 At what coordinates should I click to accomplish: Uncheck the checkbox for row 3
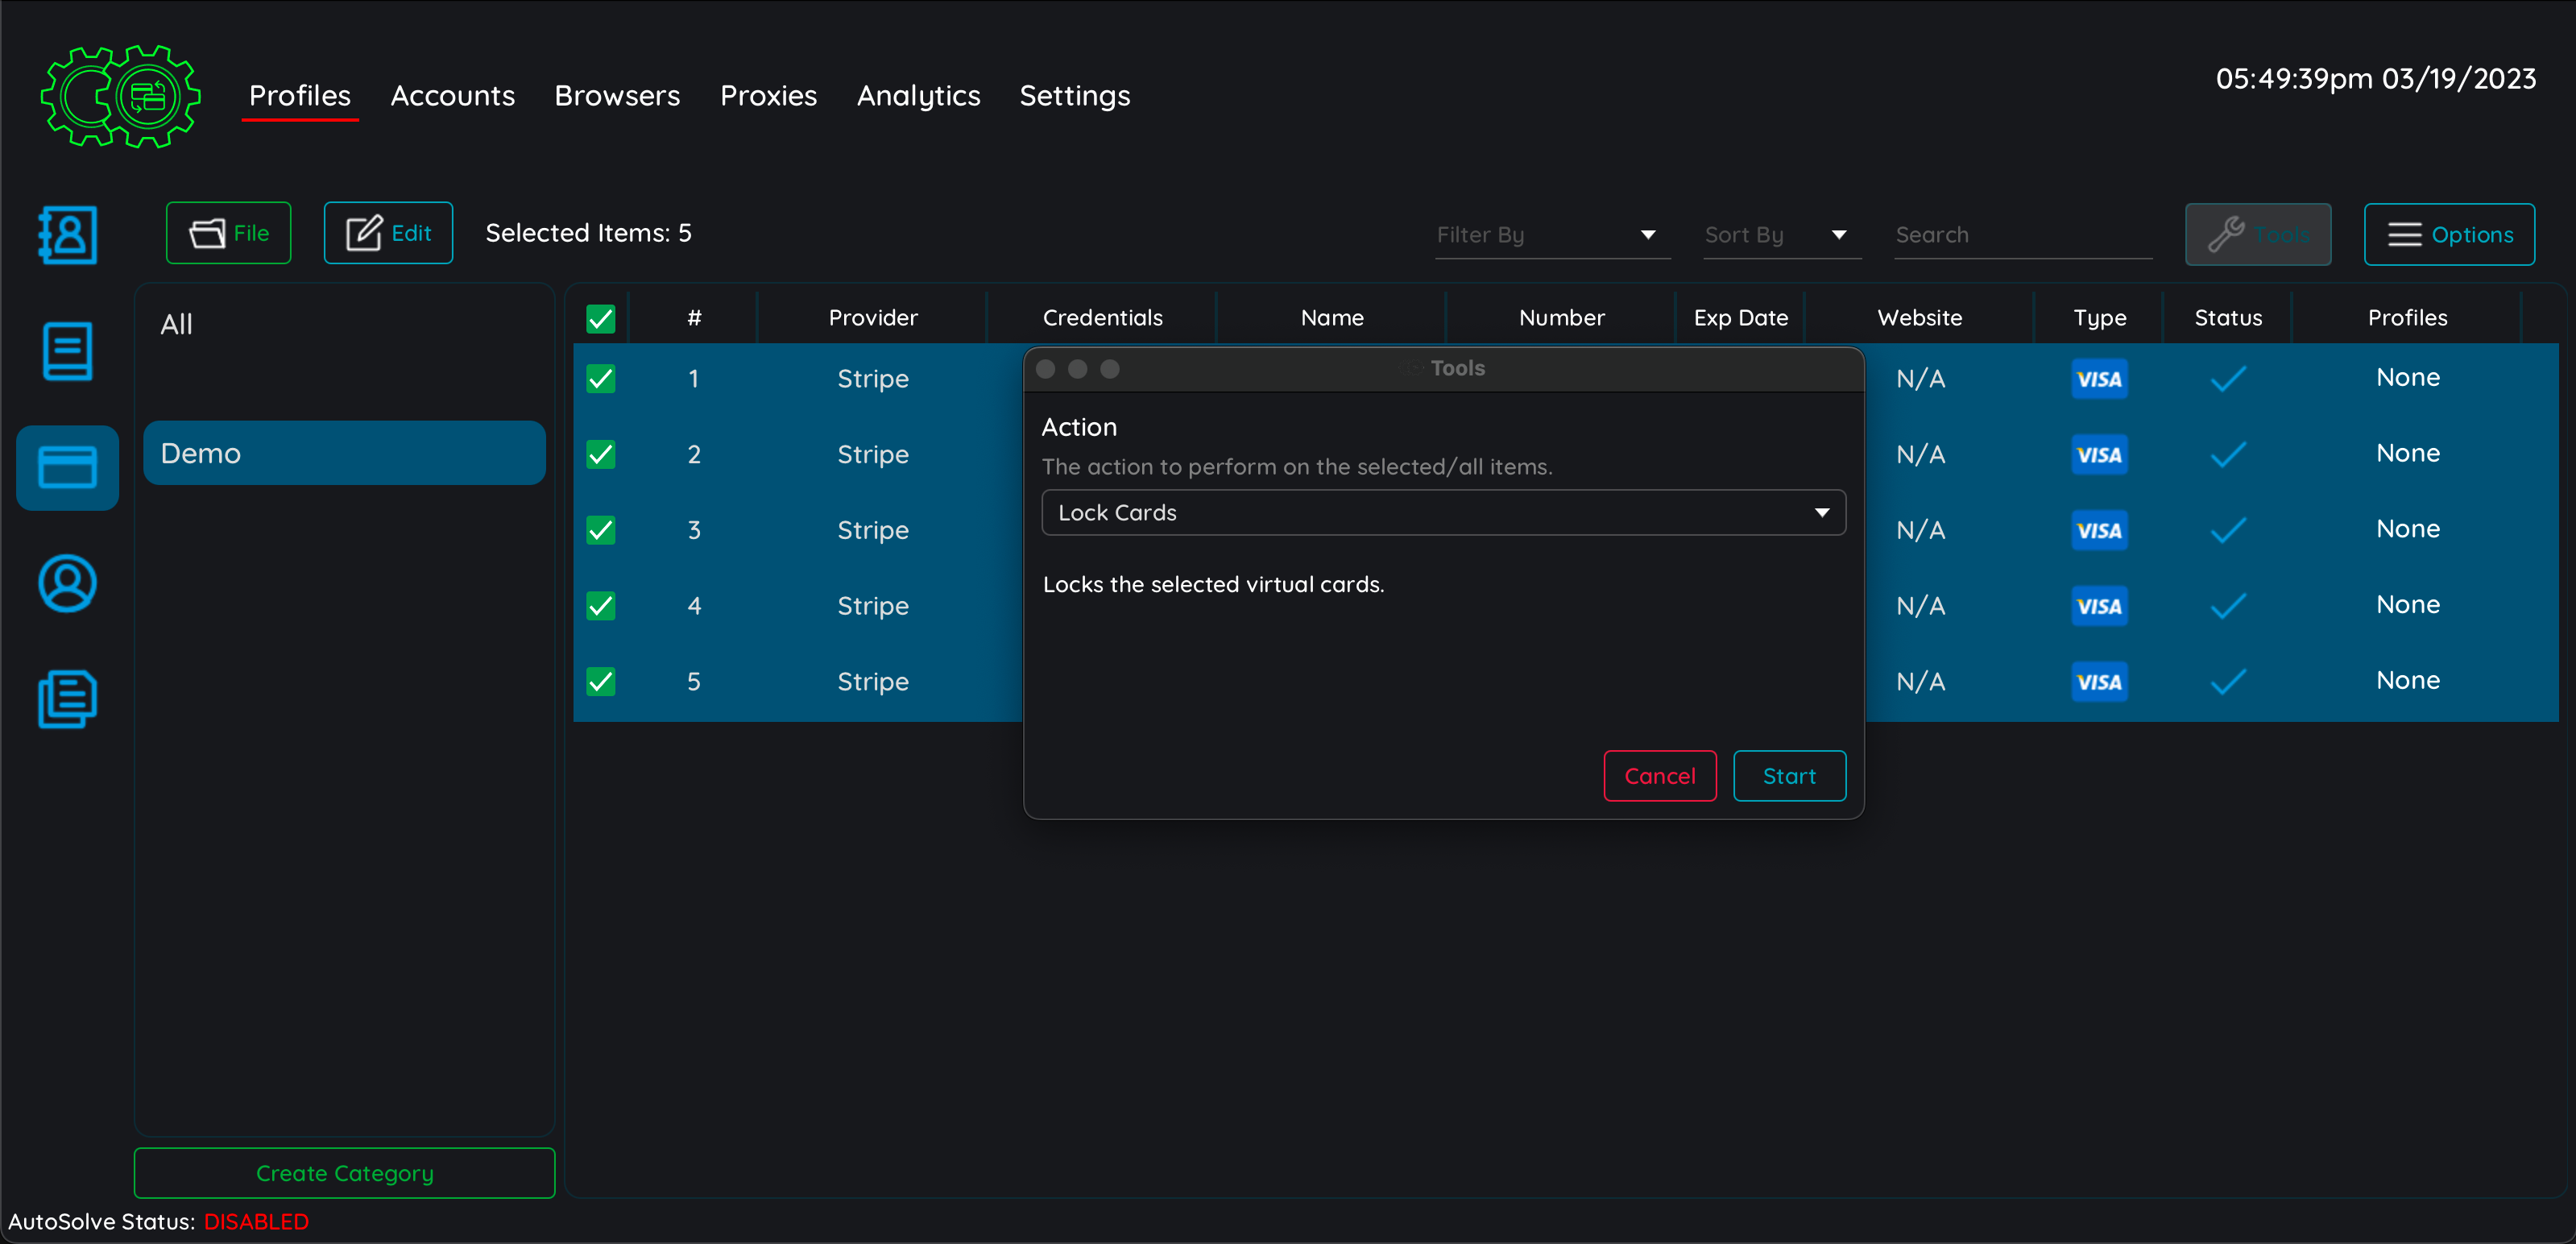600,530
